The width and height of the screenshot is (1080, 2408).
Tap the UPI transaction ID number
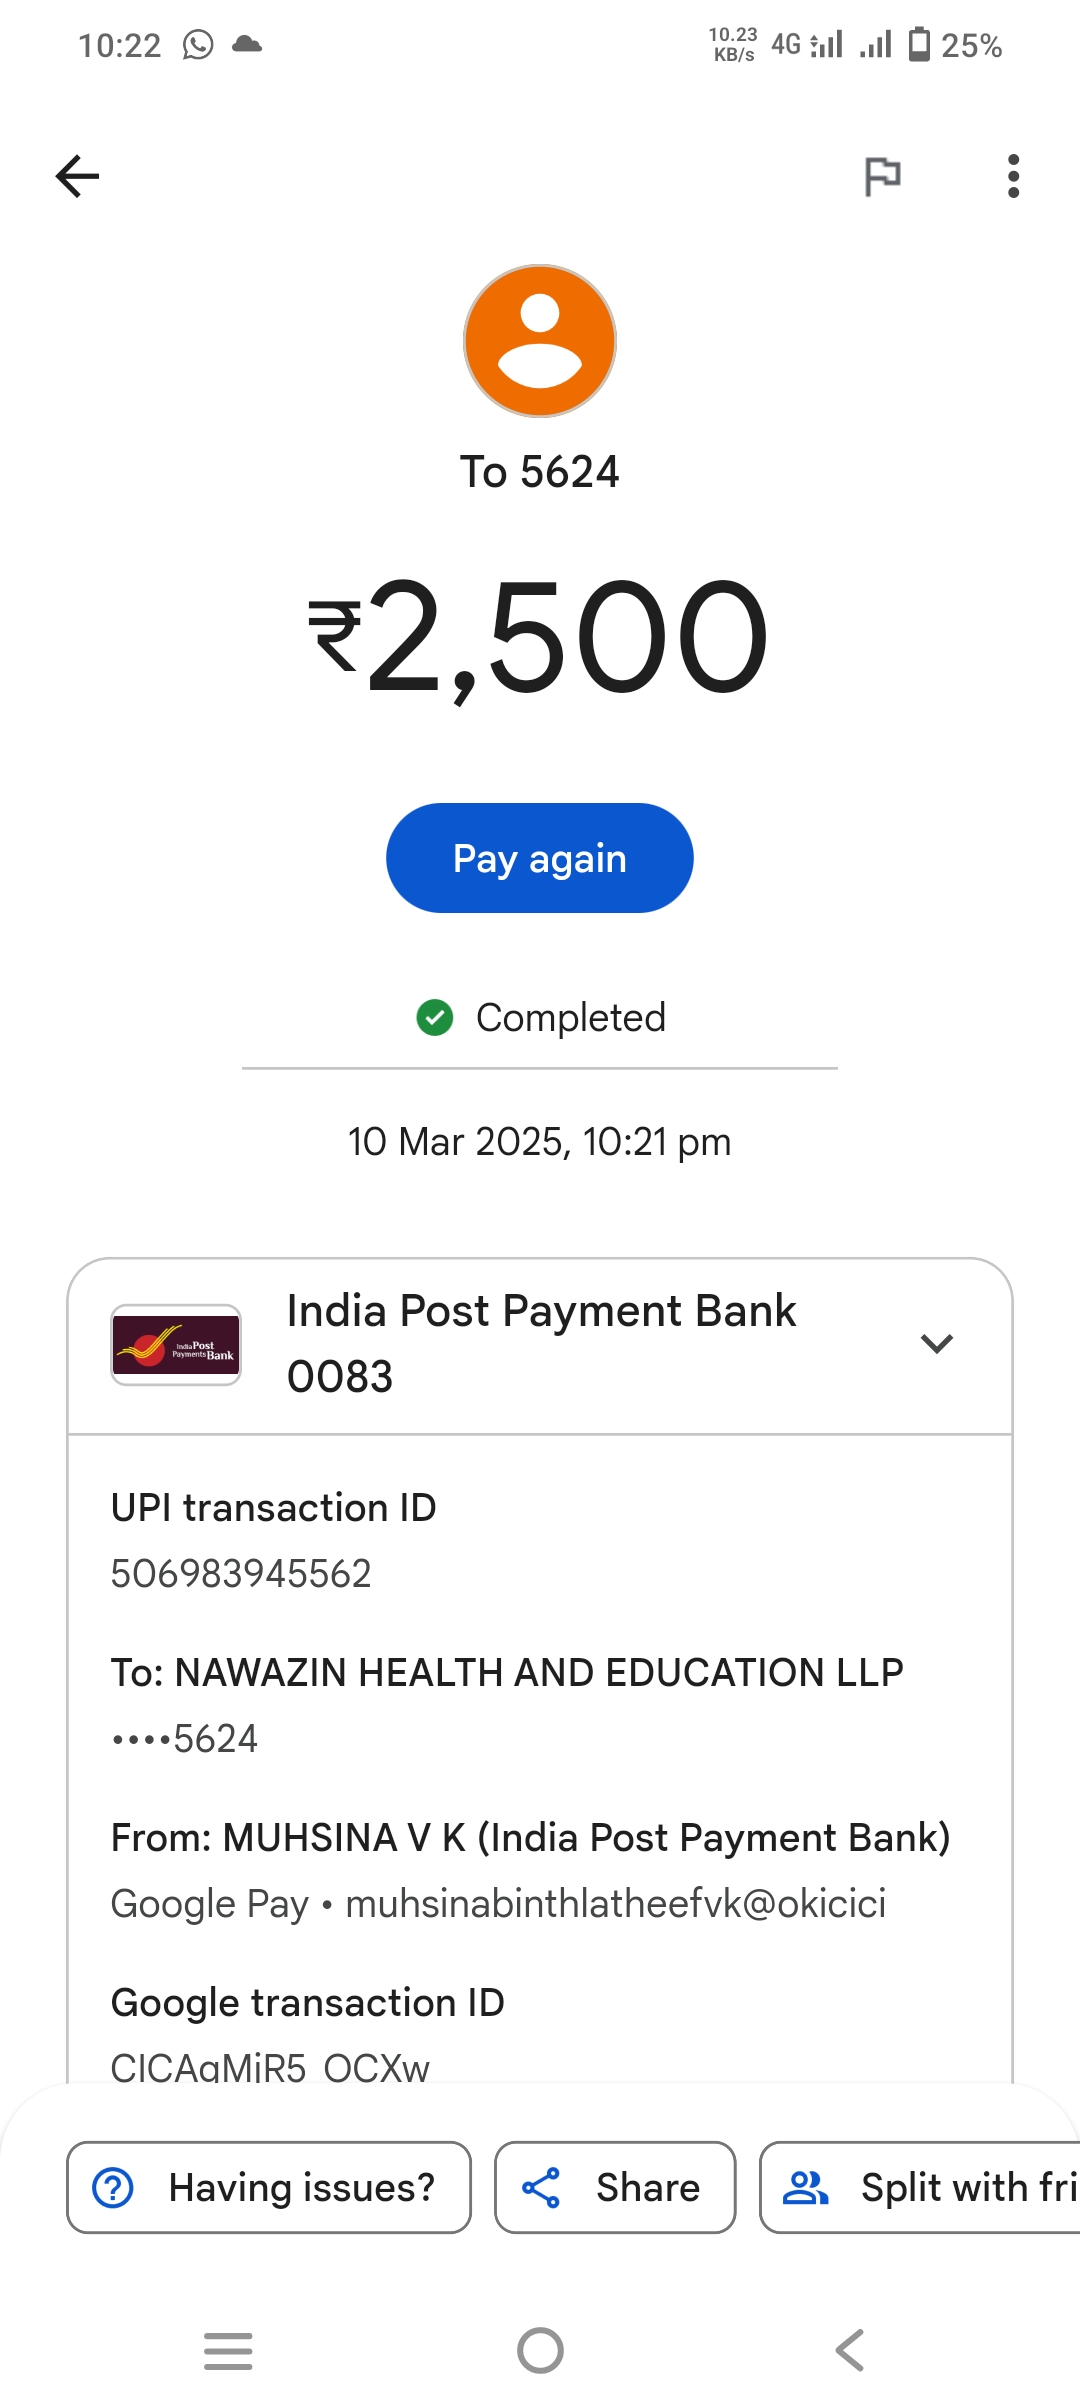tap(241, 1574)
